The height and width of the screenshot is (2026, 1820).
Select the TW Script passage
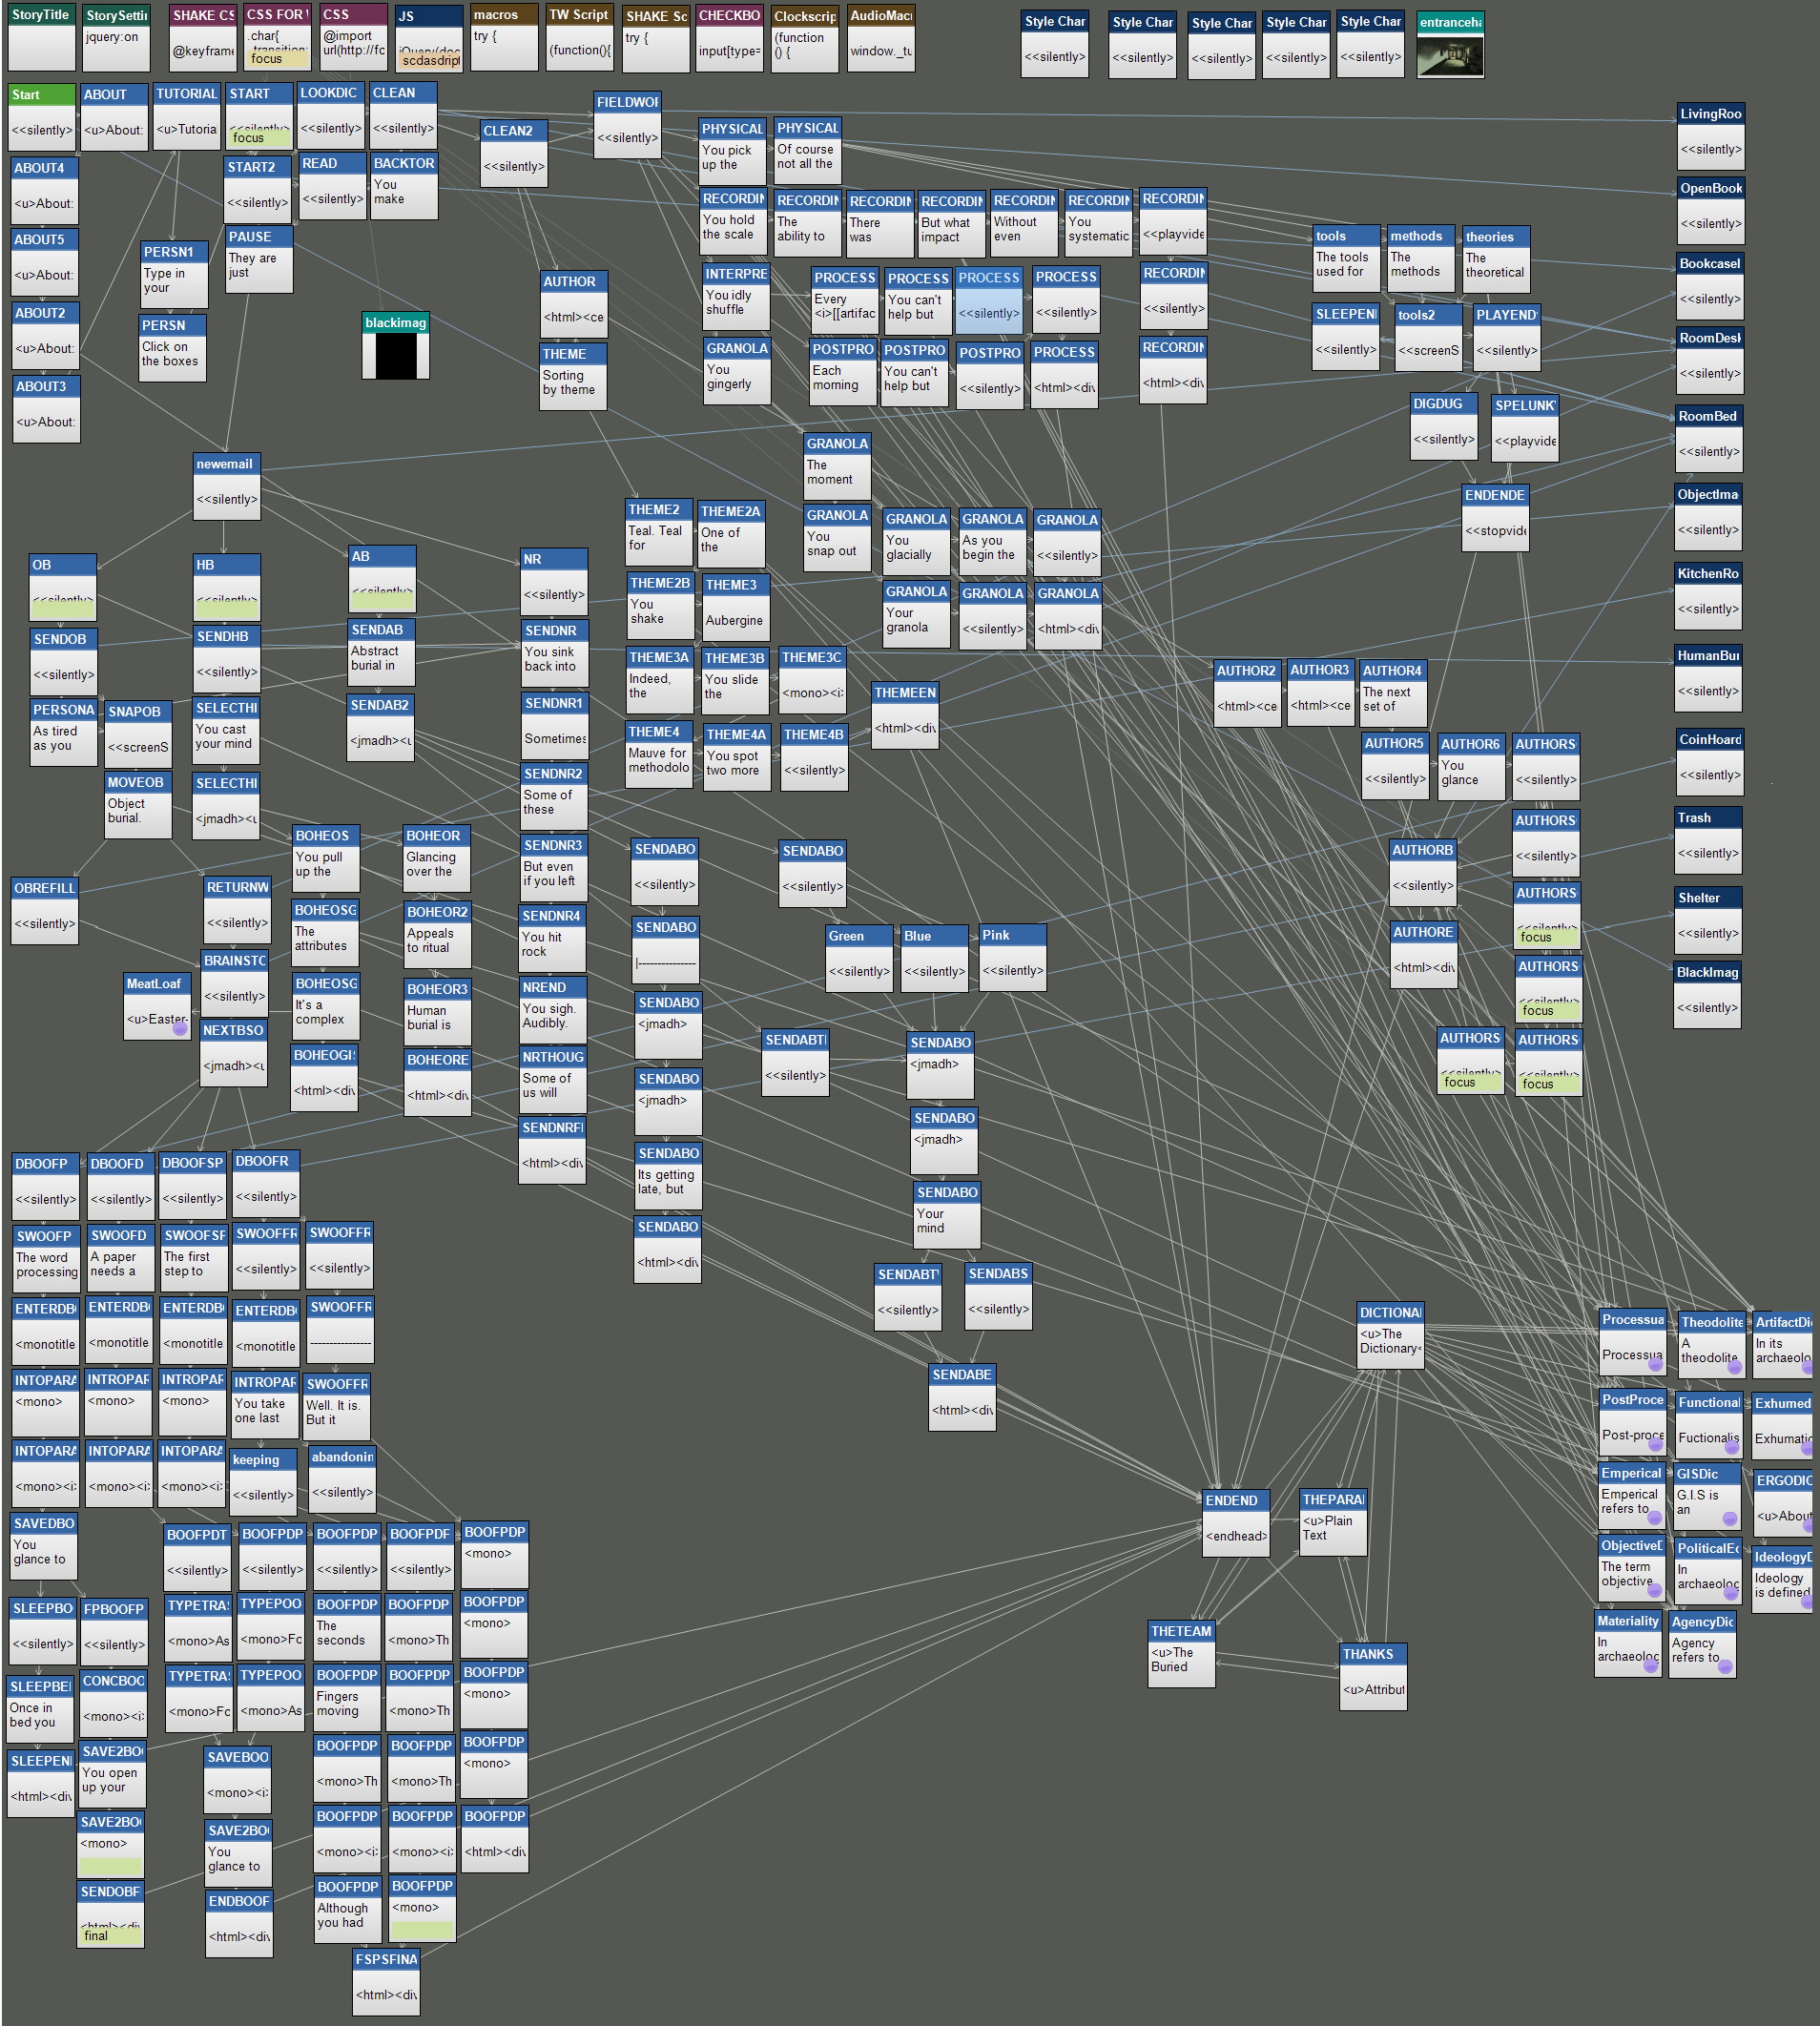pyautogui.click(x=580, y=38)
